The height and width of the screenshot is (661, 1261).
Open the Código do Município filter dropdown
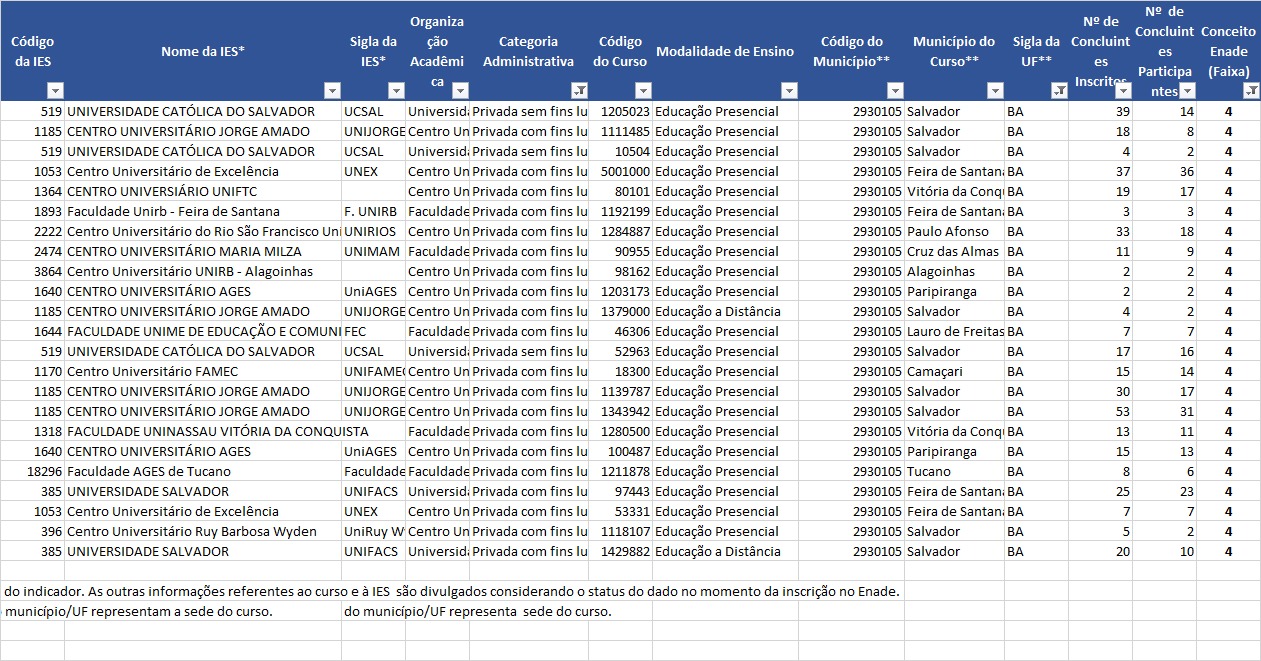click(894, 91)
